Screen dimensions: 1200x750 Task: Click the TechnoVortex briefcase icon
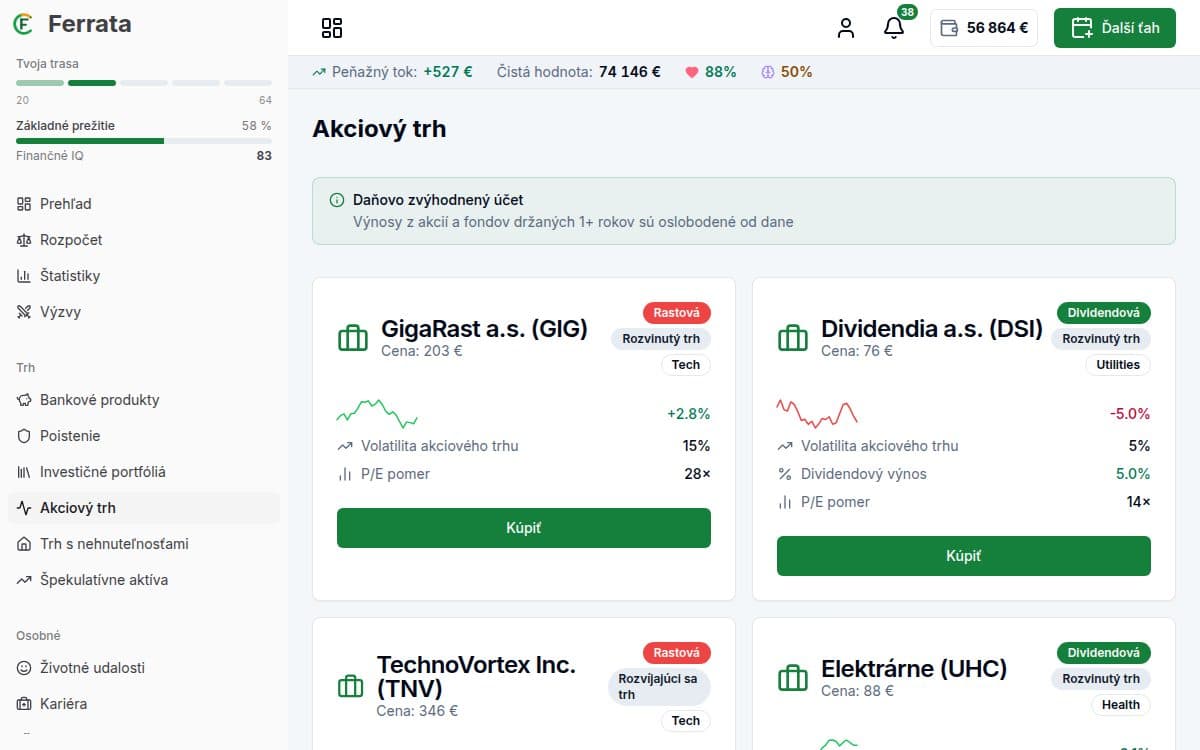[351, 686]
